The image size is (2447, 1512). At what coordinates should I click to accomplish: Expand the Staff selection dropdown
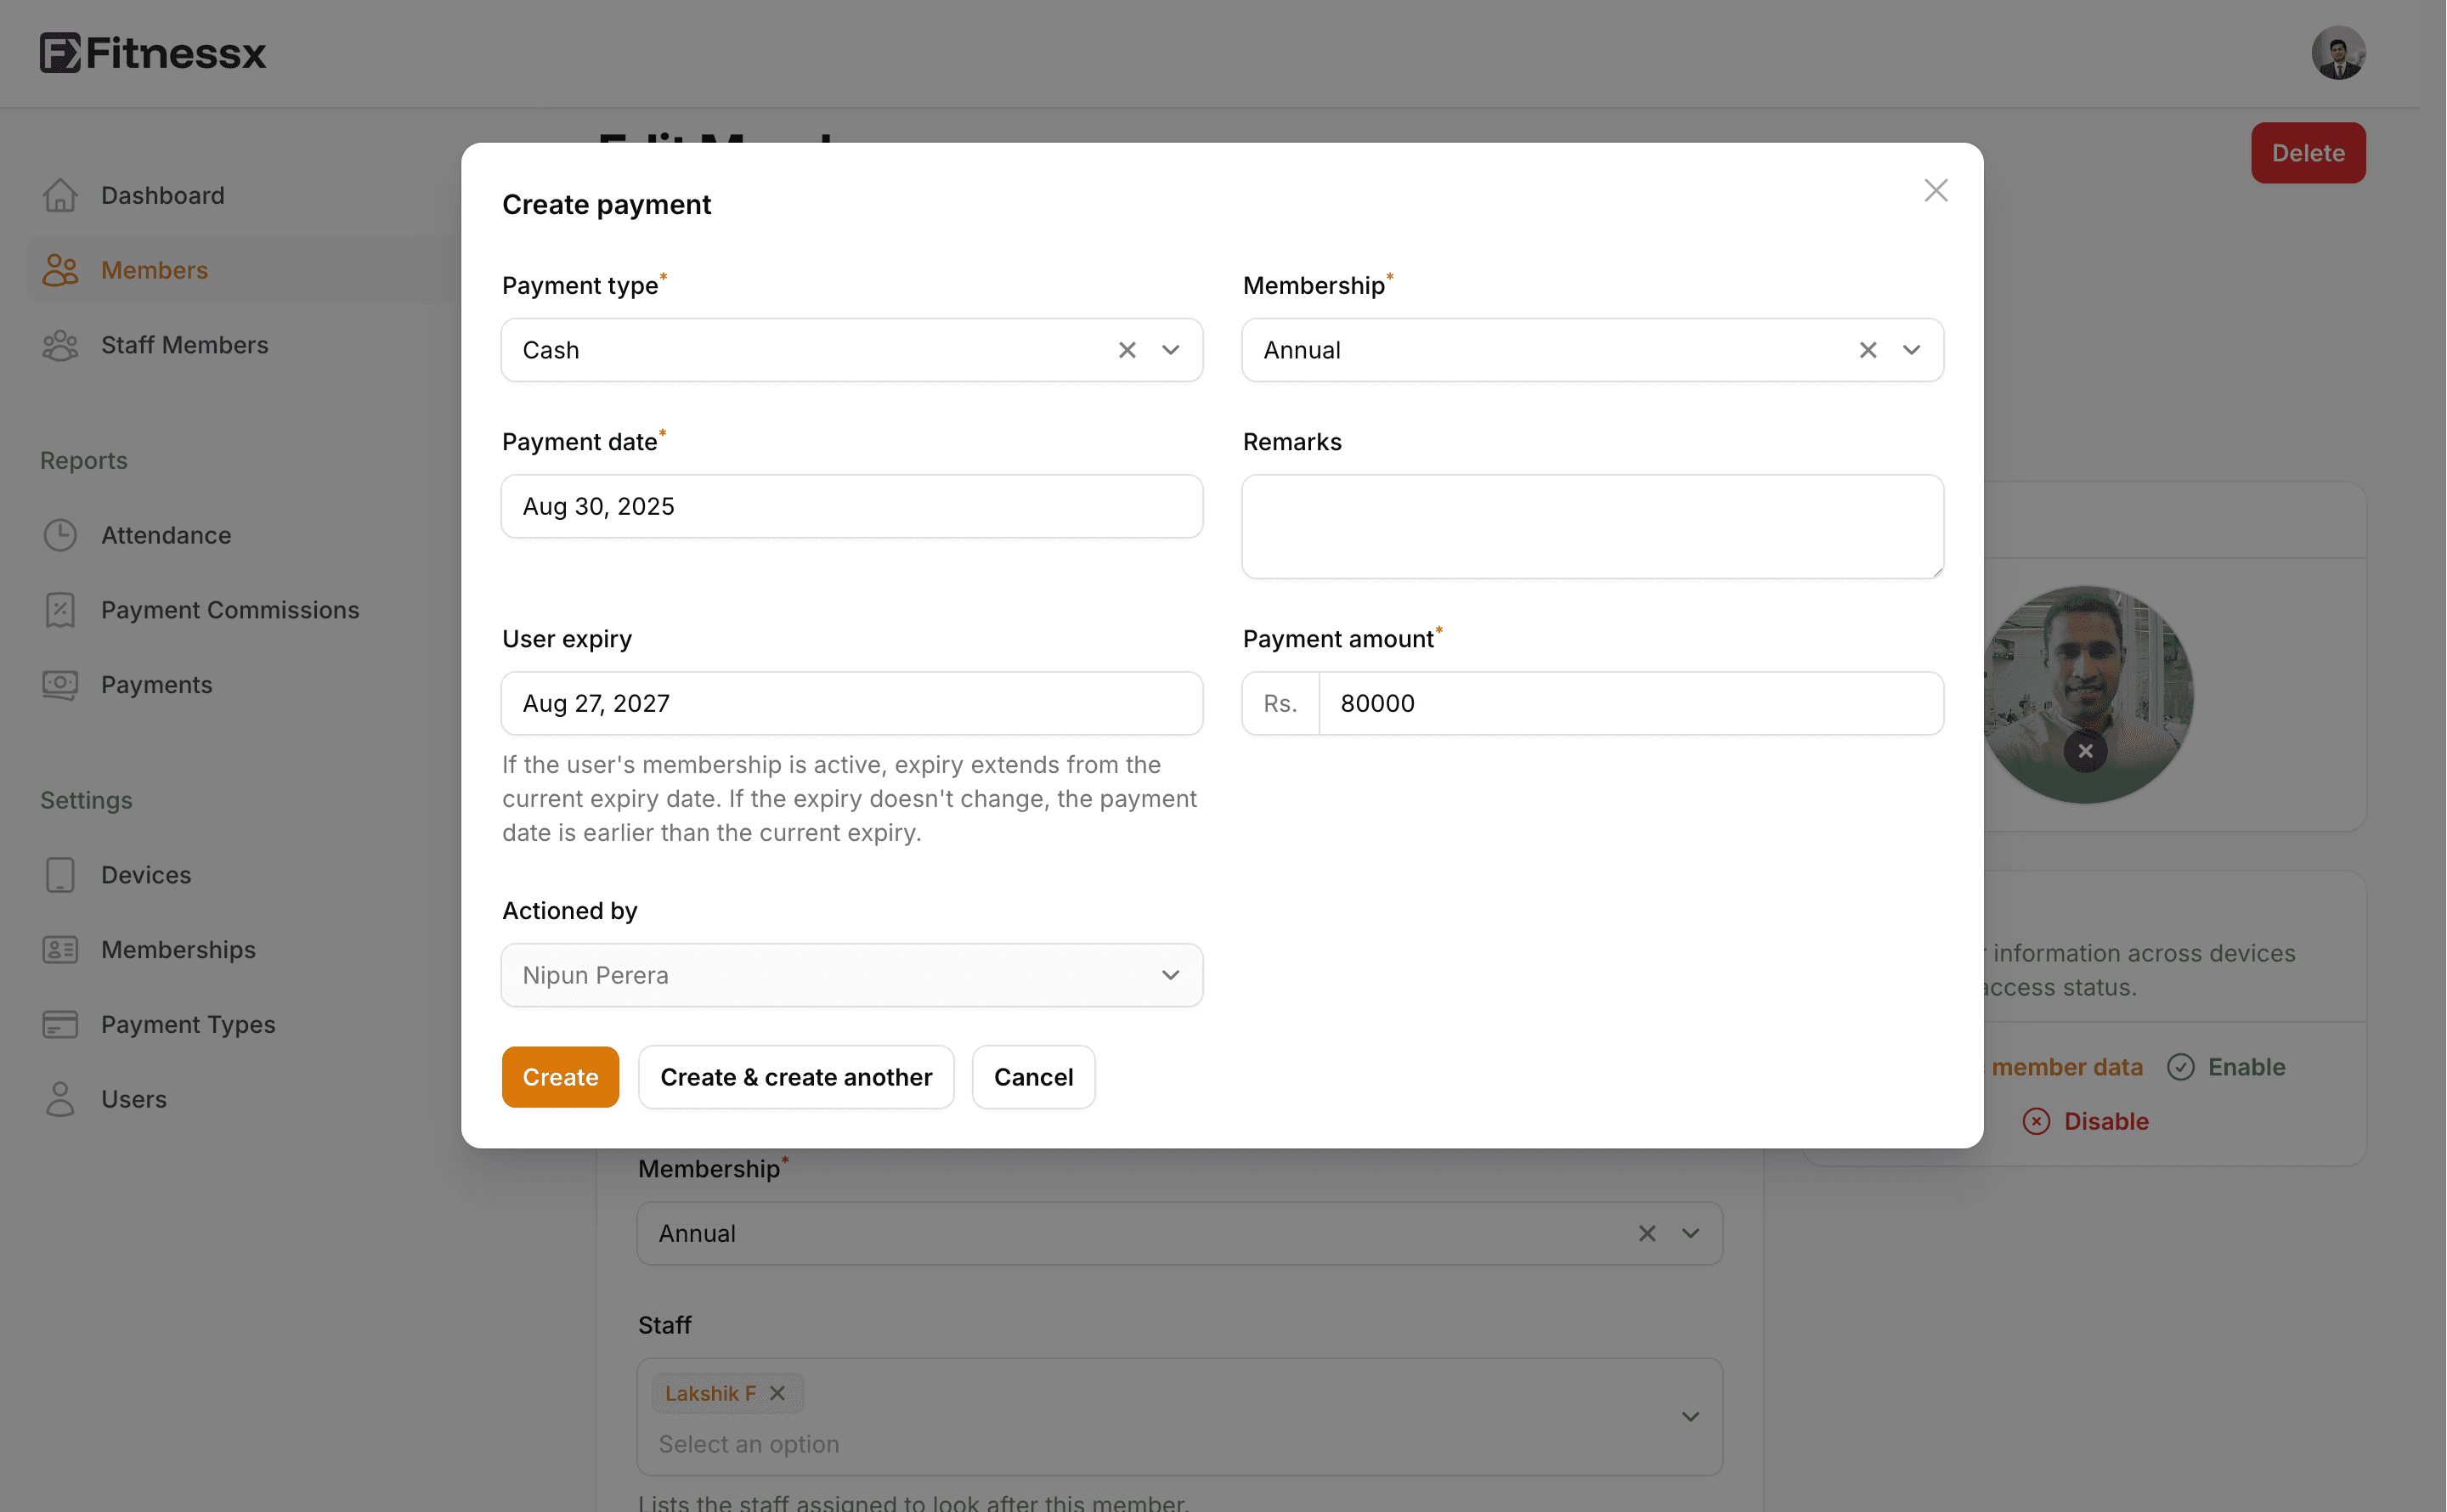(1690, 1416)
